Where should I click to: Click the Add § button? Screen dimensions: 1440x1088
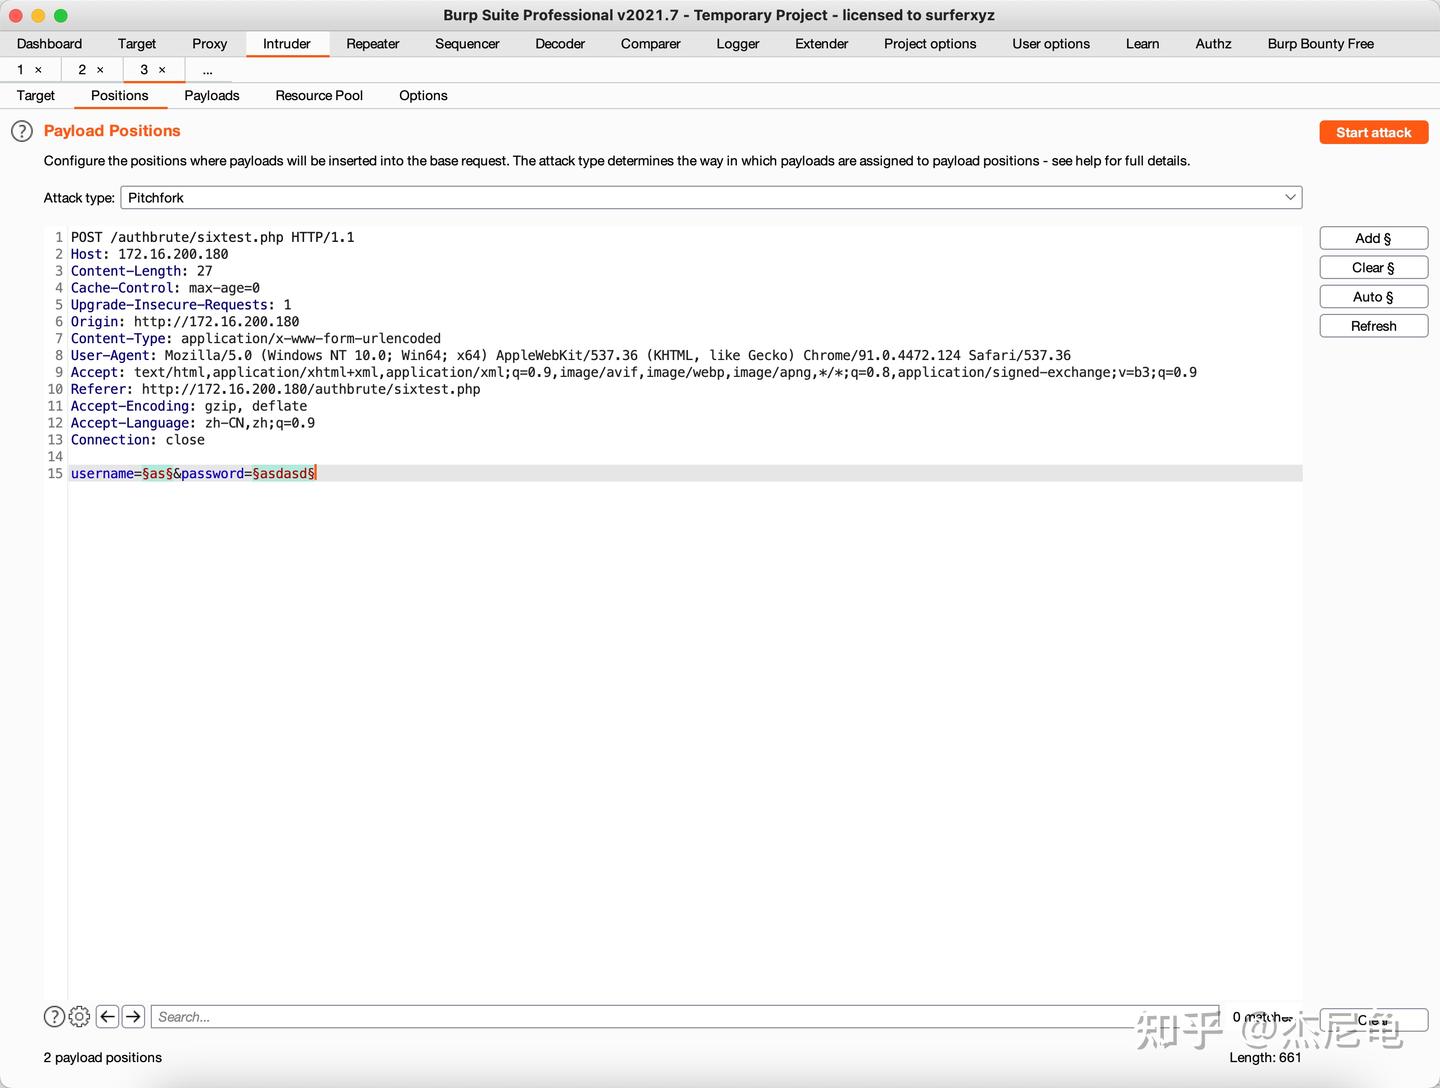[1374, 238]
